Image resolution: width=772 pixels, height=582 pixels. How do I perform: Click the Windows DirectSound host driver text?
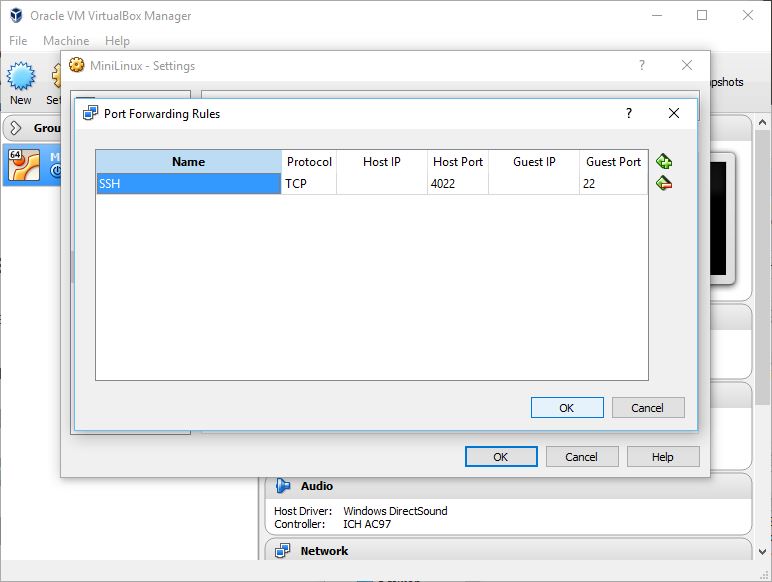pyautogui.click(x=395, y=511)
